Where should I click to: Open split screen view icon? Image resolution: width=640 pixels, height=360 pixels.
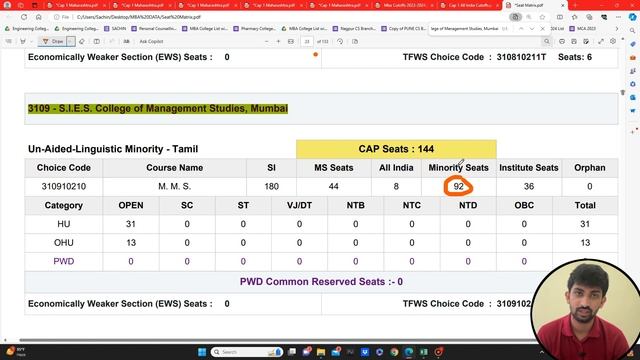(560, 17)
